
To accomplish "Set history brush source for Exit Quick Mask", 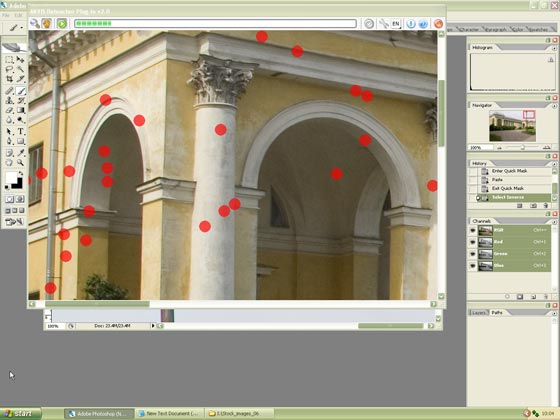I will click(474, 188).
